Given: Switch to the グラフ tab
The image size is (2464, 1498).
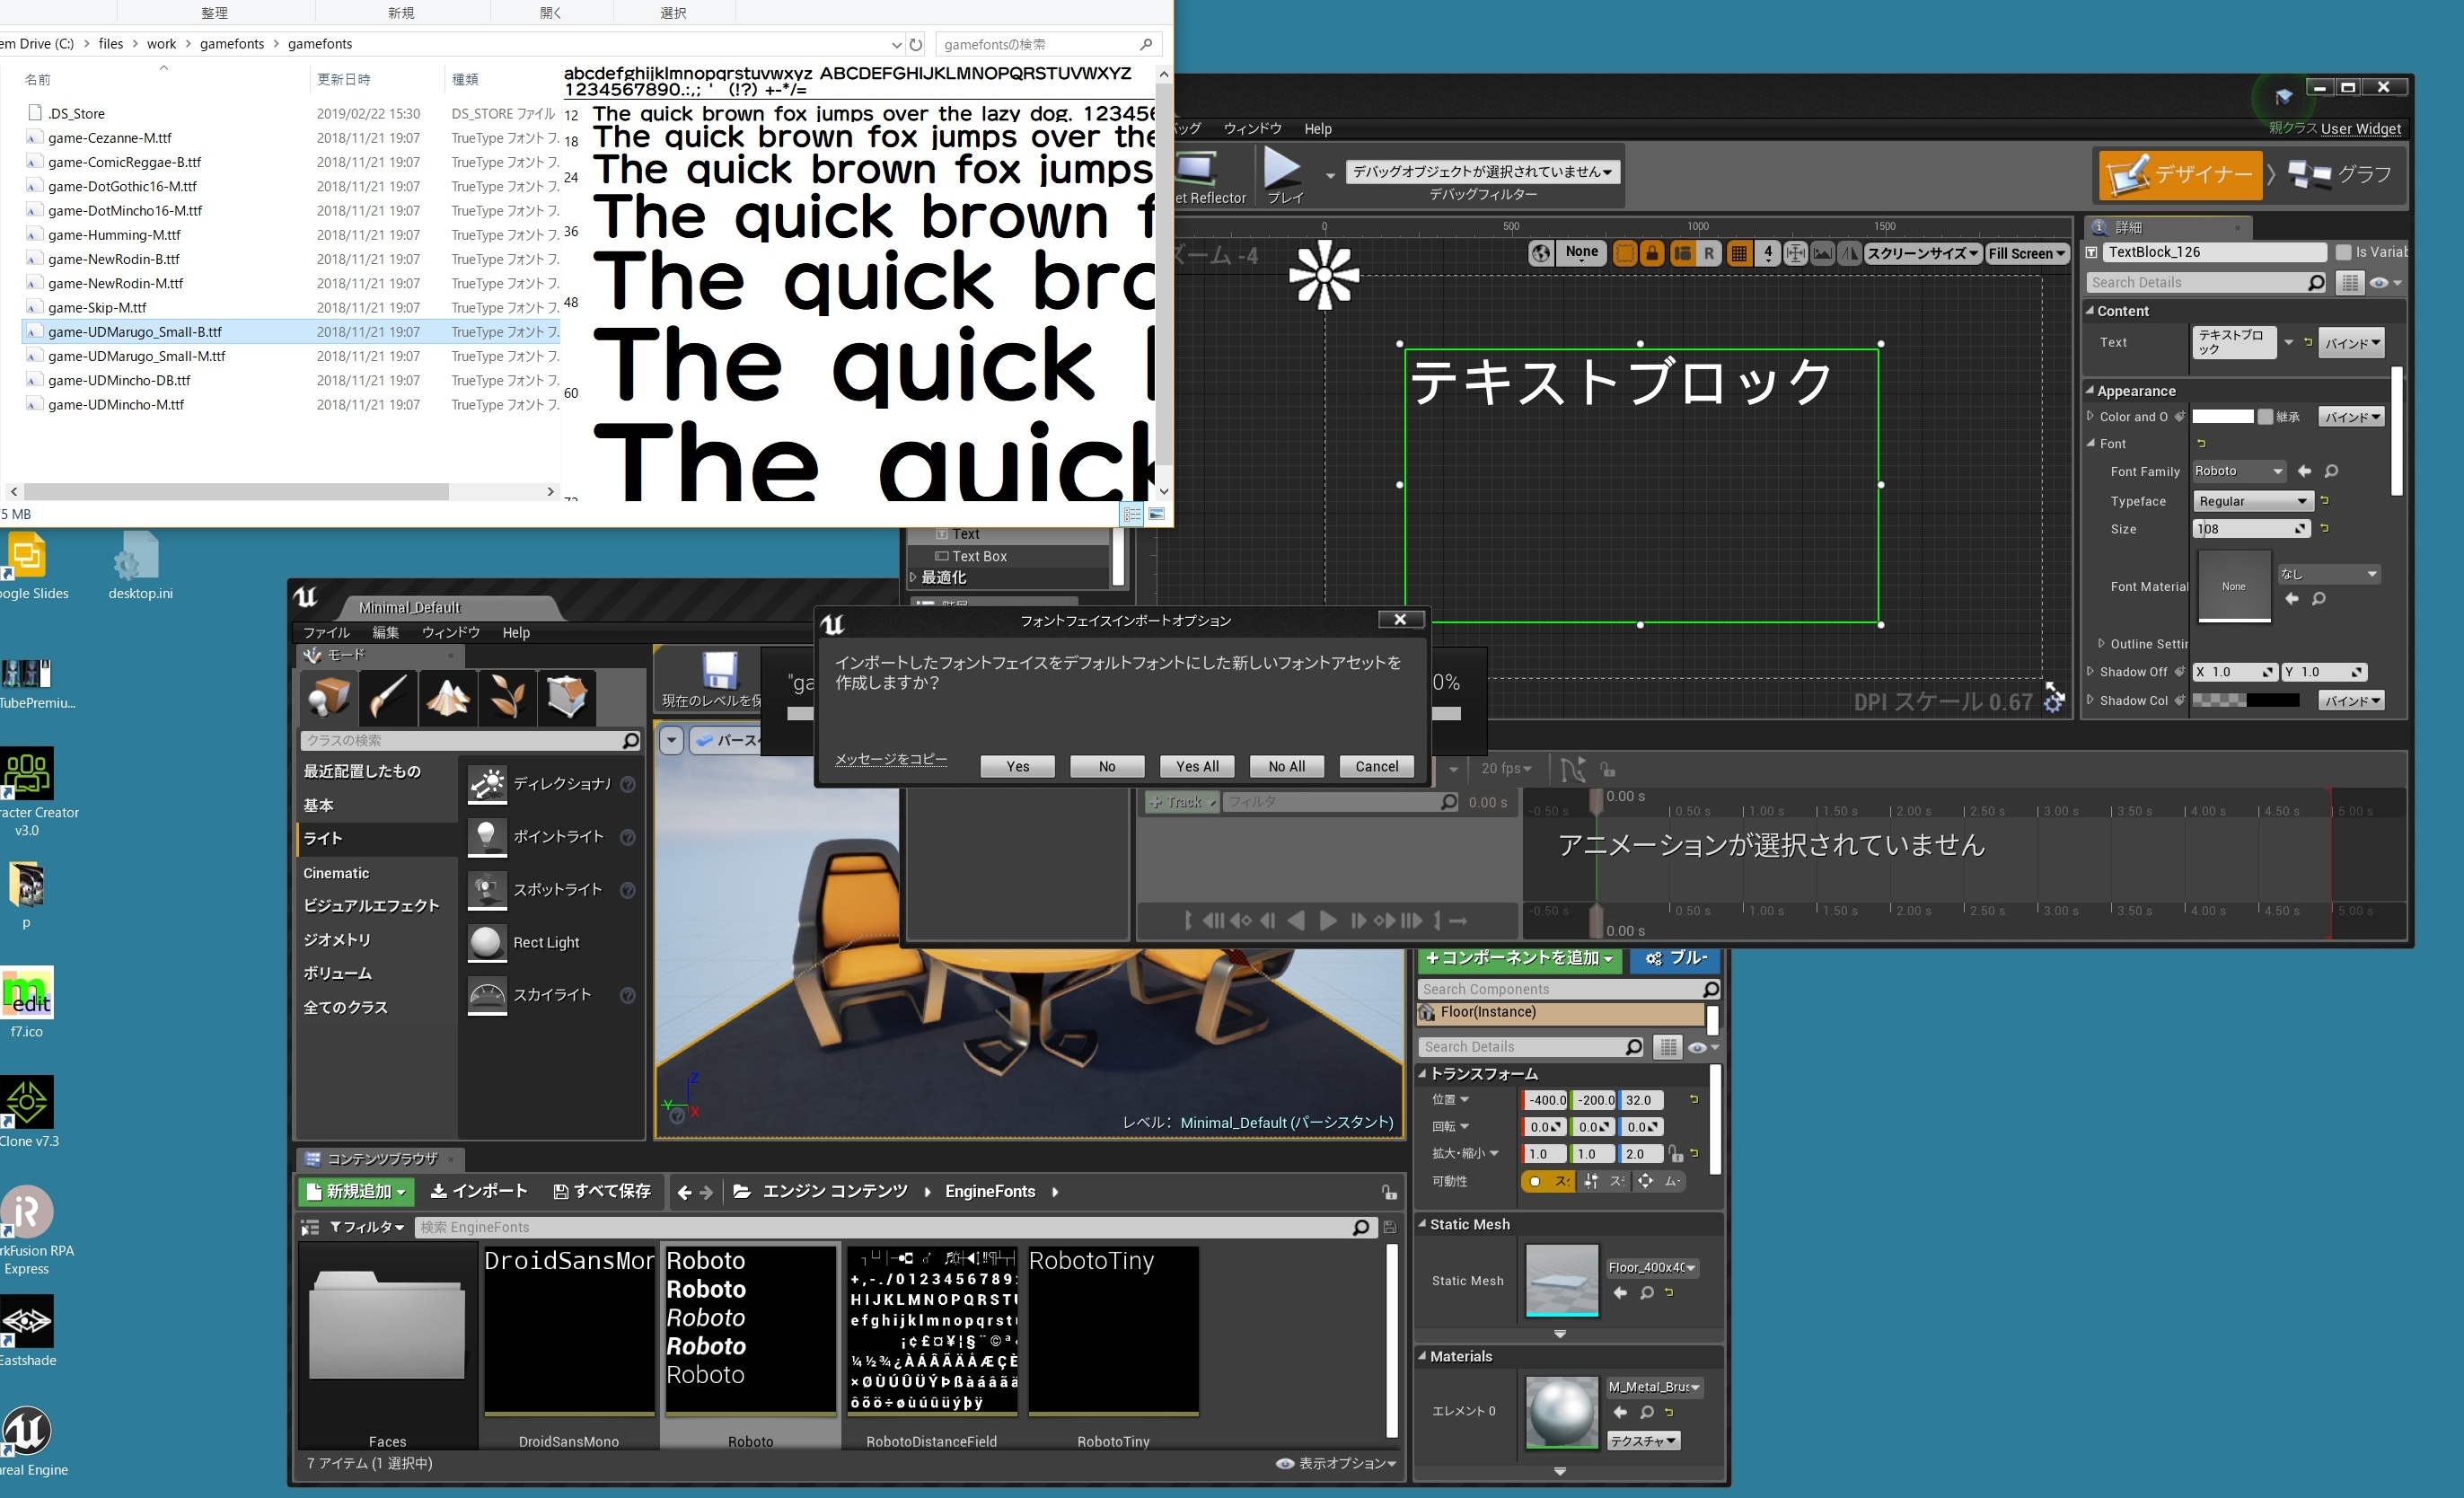Looking at the screenshot, I should 2340,175.
